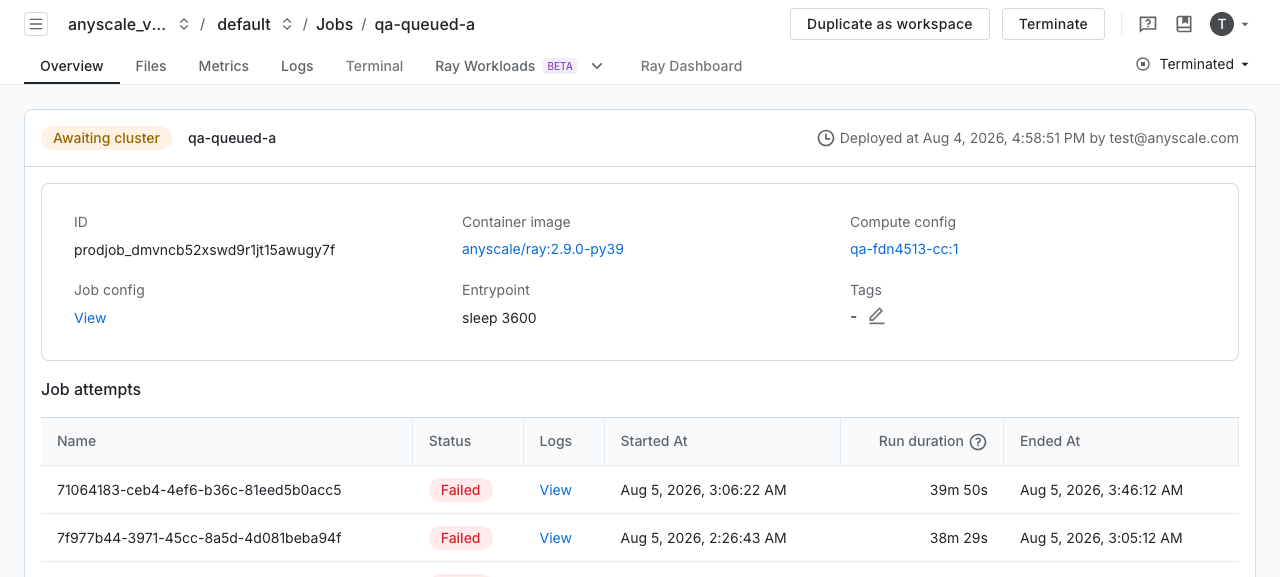
Task: Click the 38m 29s run duration cell
Action: [958, 538]
